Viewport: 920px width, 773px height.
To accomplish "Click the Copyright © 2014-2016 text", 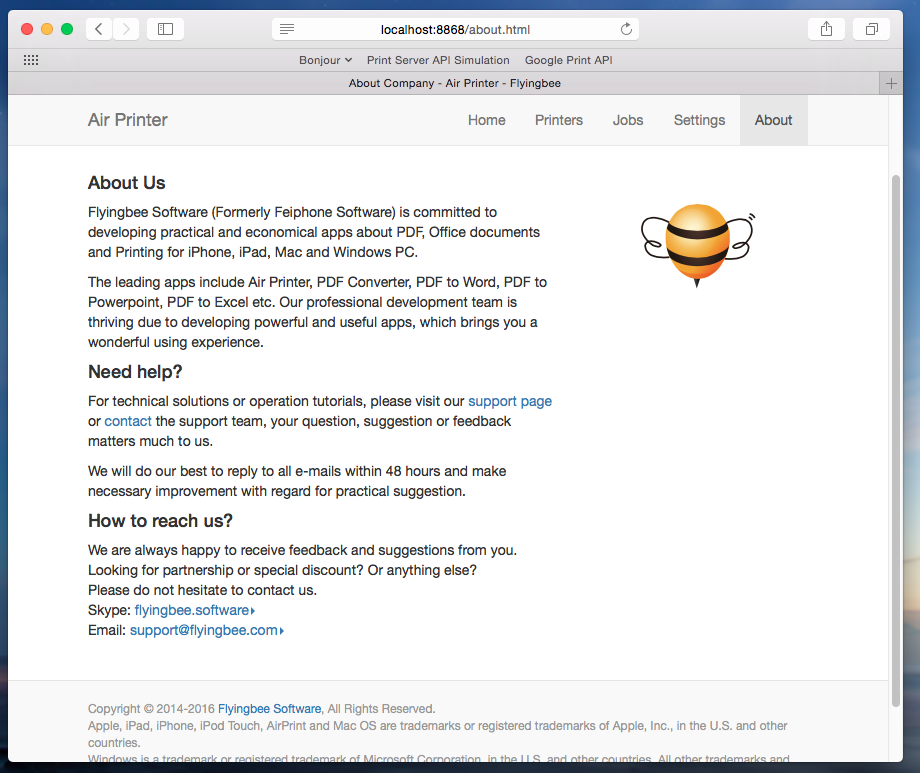I will point(151,708).
